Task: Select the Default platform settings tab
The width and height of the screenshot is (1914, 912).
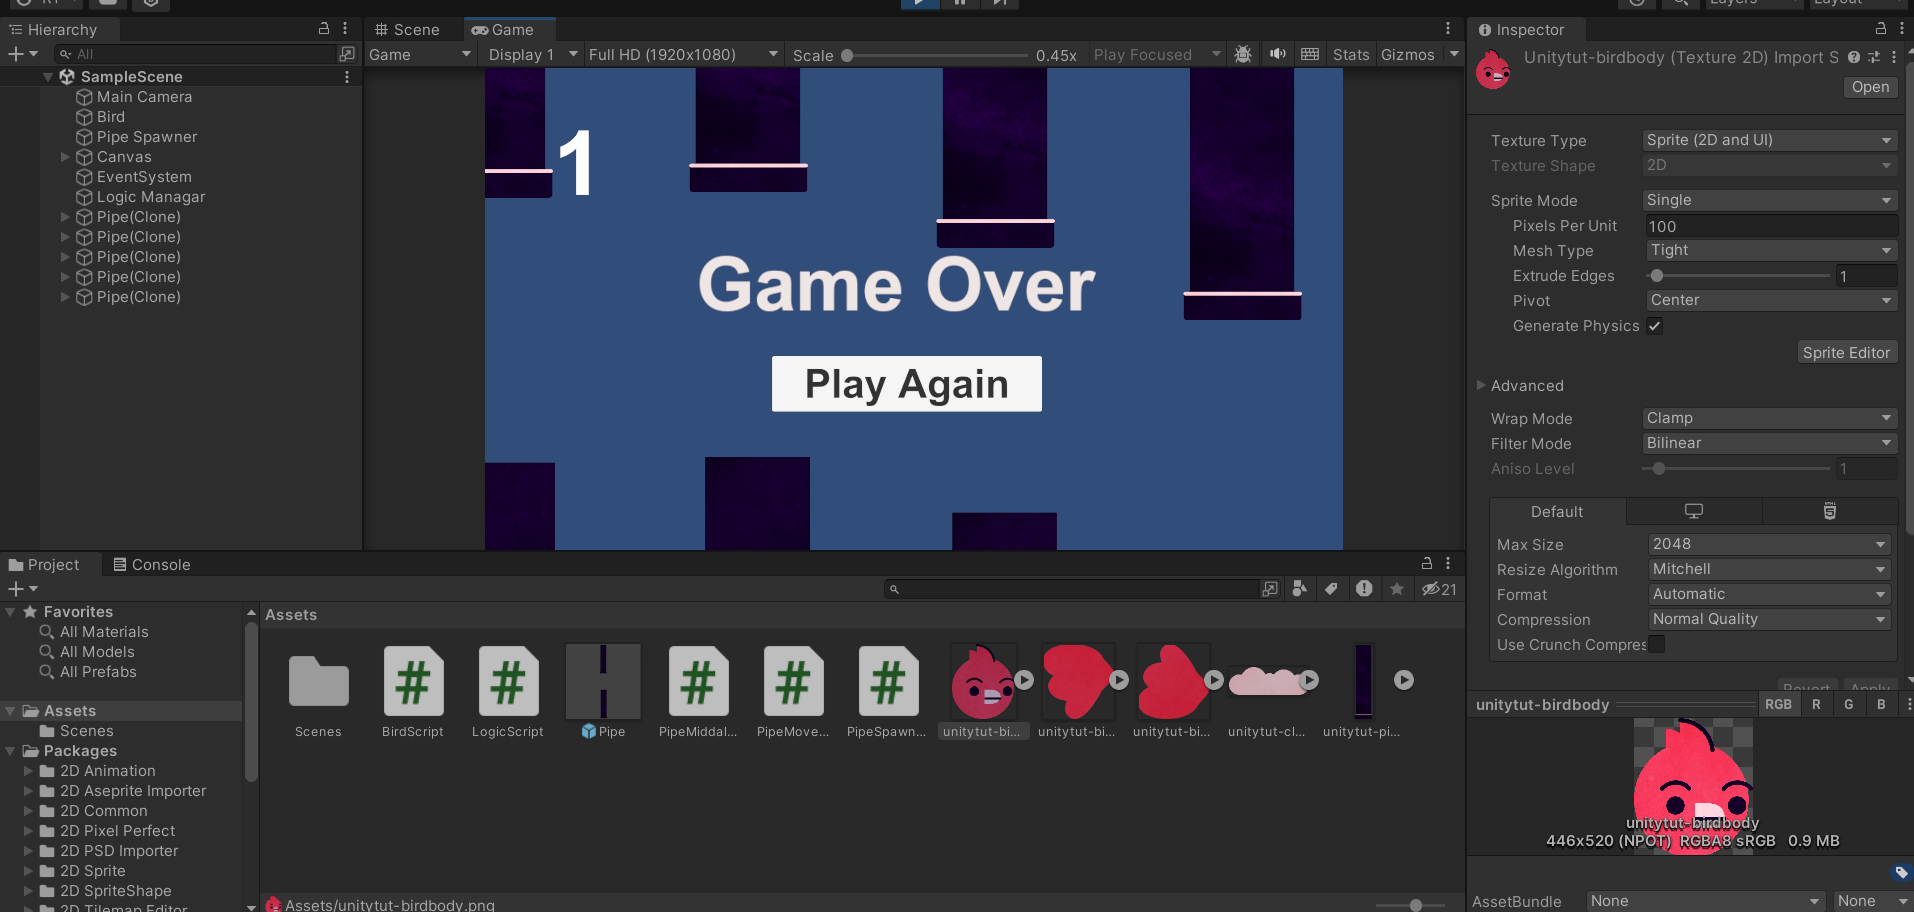Action: [x=1557, y=511]
